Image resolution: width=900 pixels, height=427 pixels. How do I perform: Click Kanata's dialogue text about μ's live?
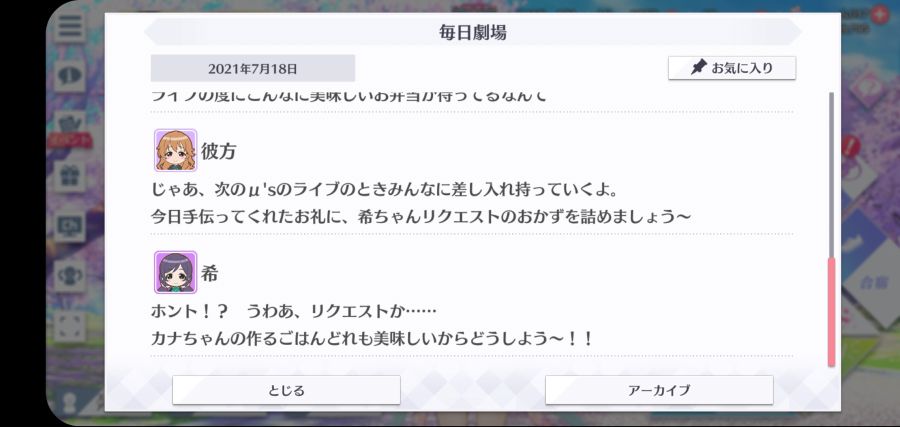421,203
